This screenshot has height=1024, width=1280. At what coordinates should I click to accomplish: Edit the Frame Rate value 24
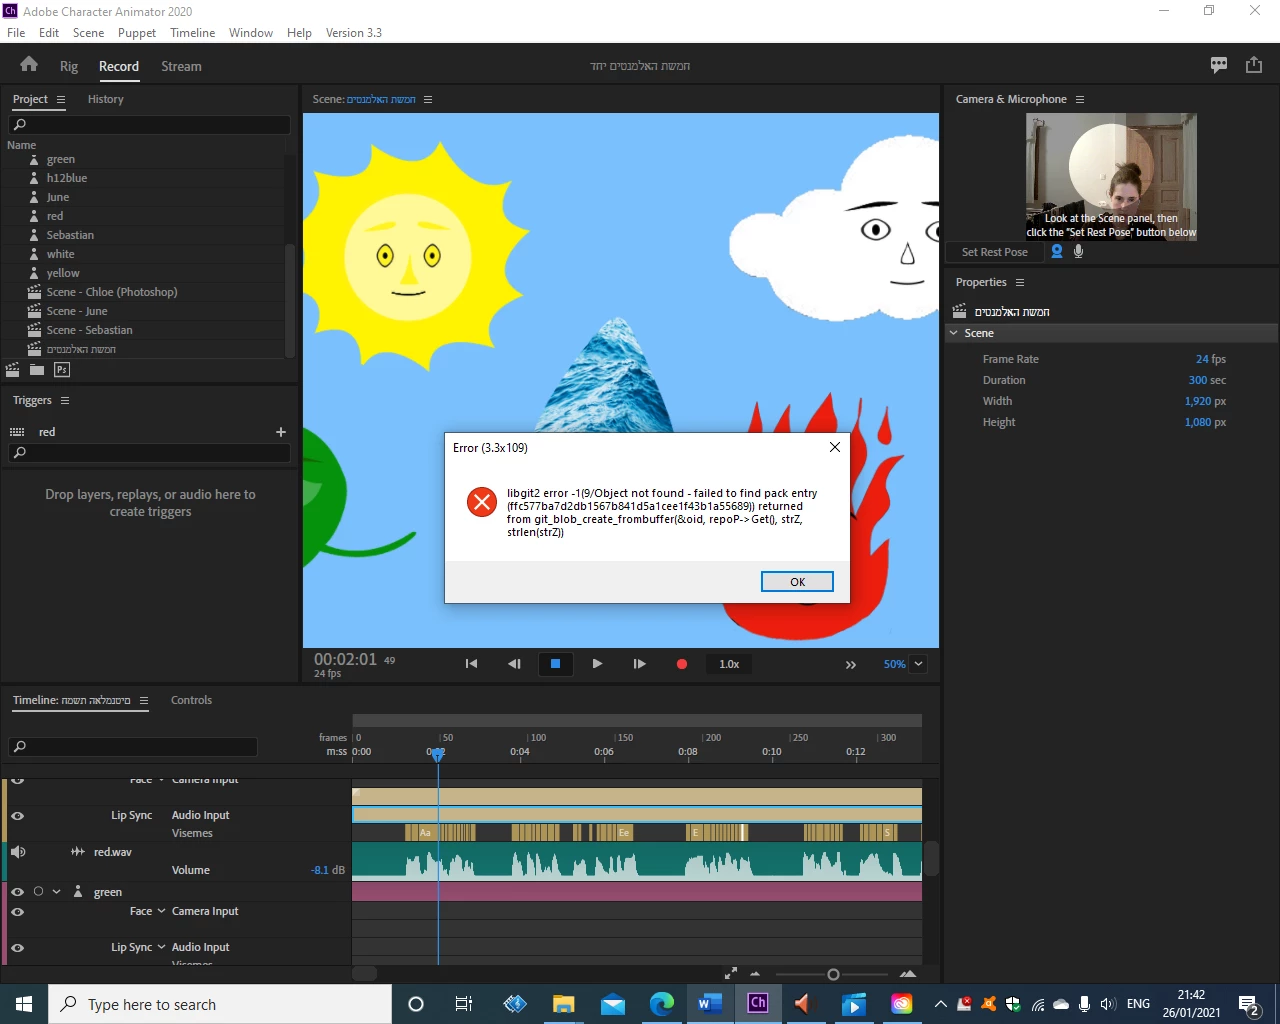1202,359
